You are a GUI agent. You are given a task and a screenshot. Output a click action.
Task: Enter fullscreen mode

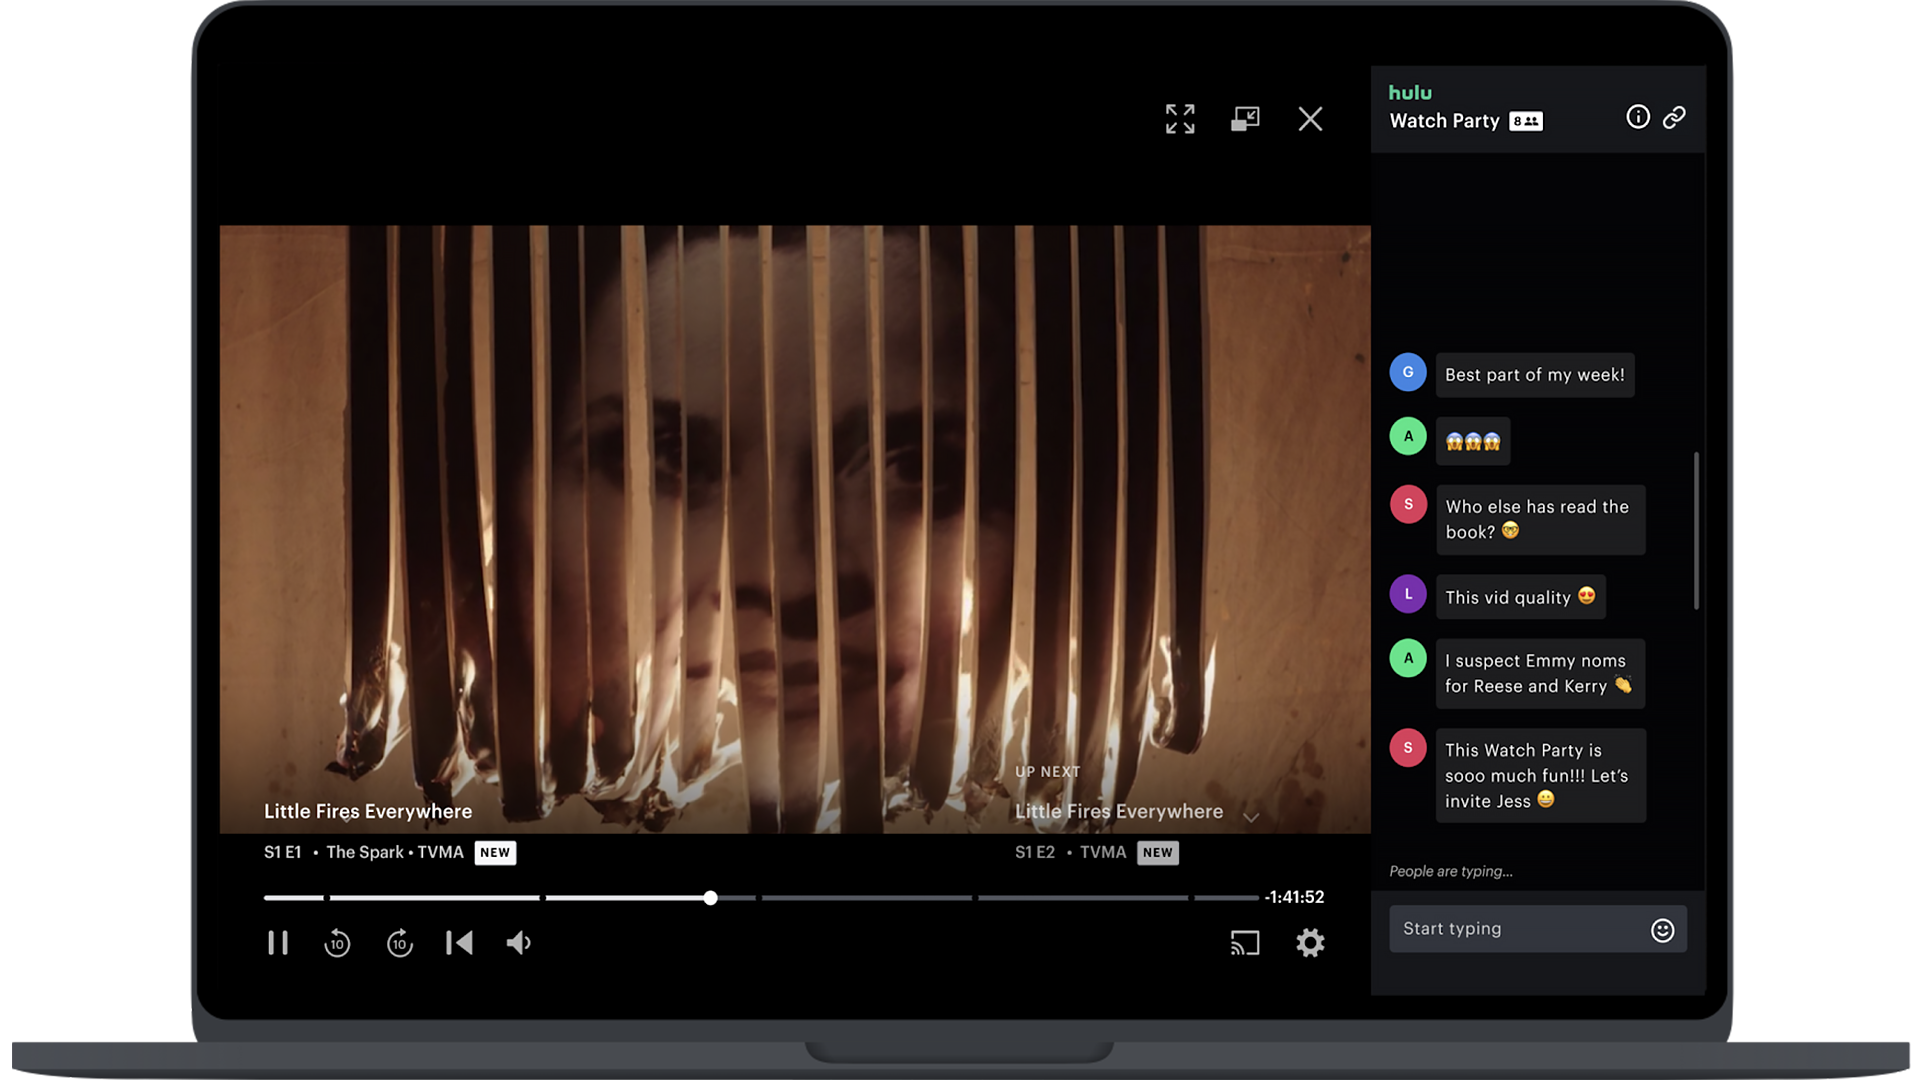pyautogui.click(x=1180, y=119)
